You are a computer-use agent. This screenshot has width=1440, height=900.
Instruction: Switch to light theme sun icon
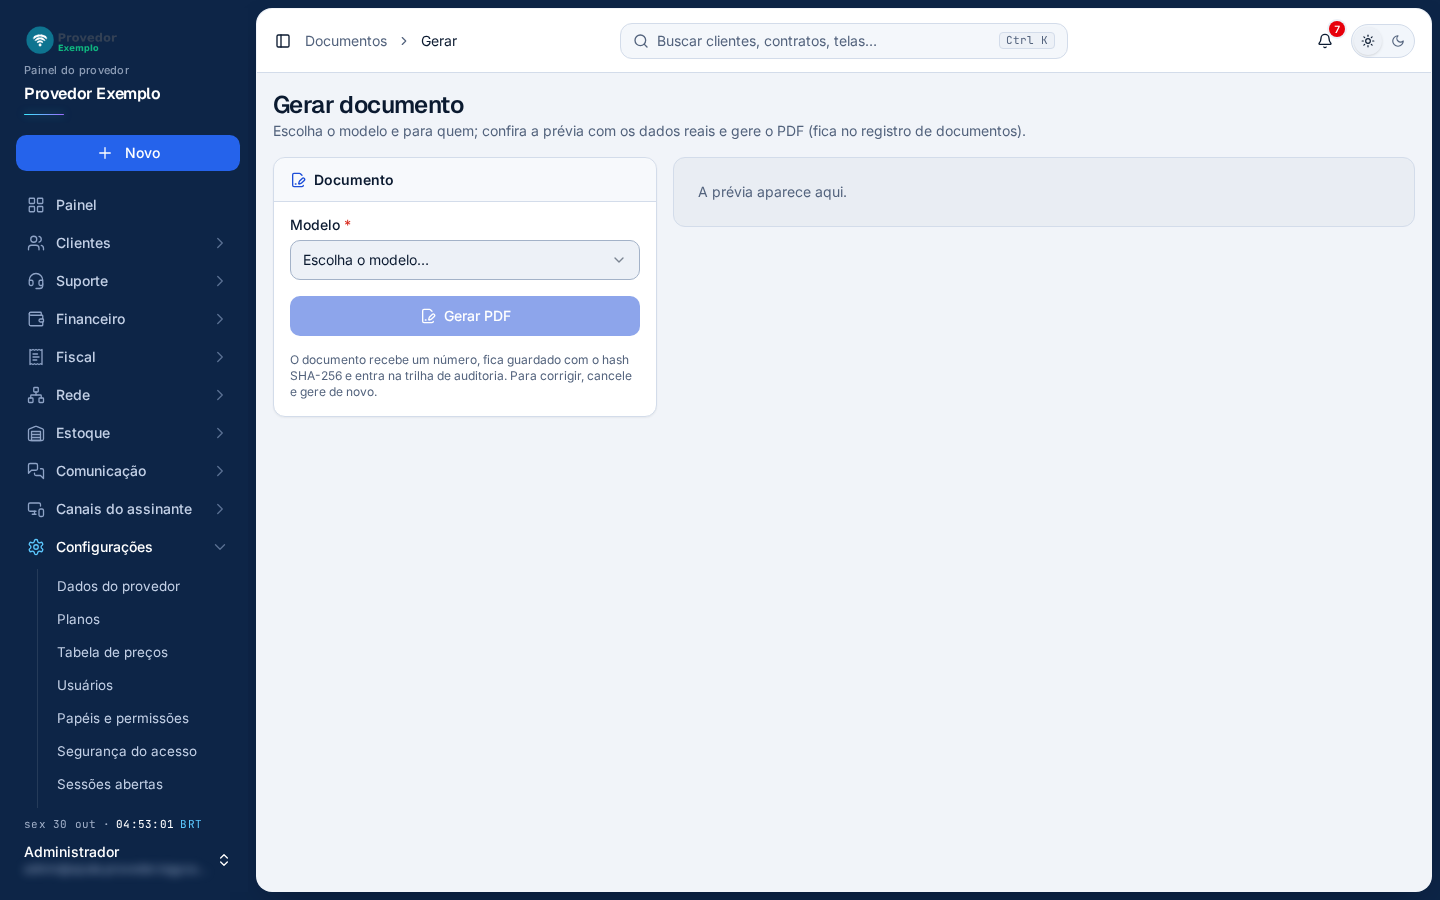click(x=1368, y=41)
